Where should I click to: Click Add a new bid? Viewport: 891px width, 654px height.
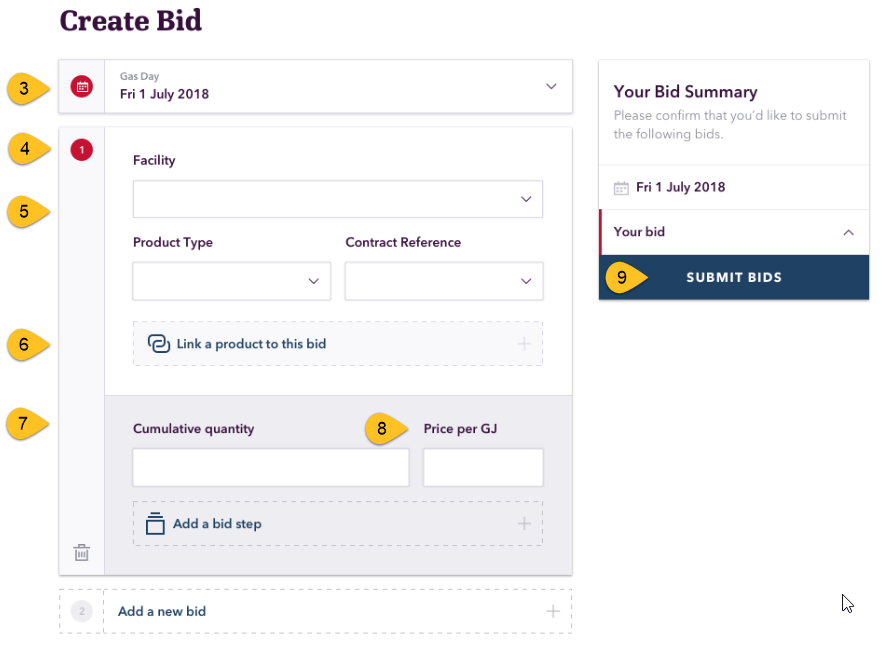click(162, 611)
